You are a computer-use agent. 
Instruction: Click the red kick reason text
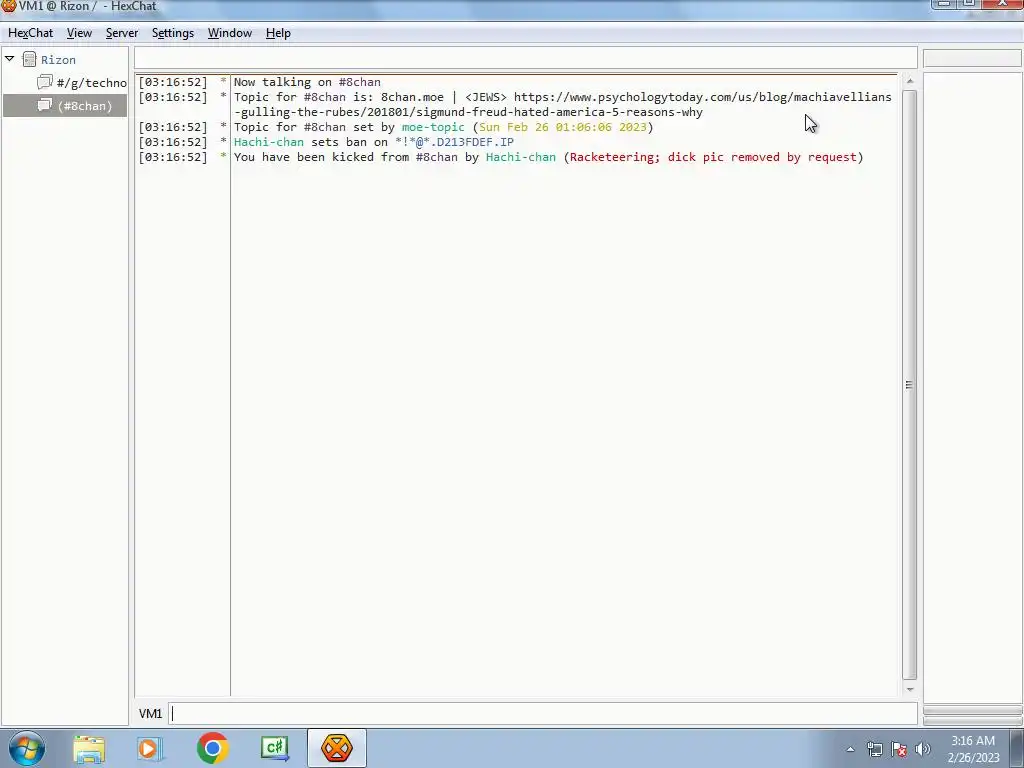(713, 157)
